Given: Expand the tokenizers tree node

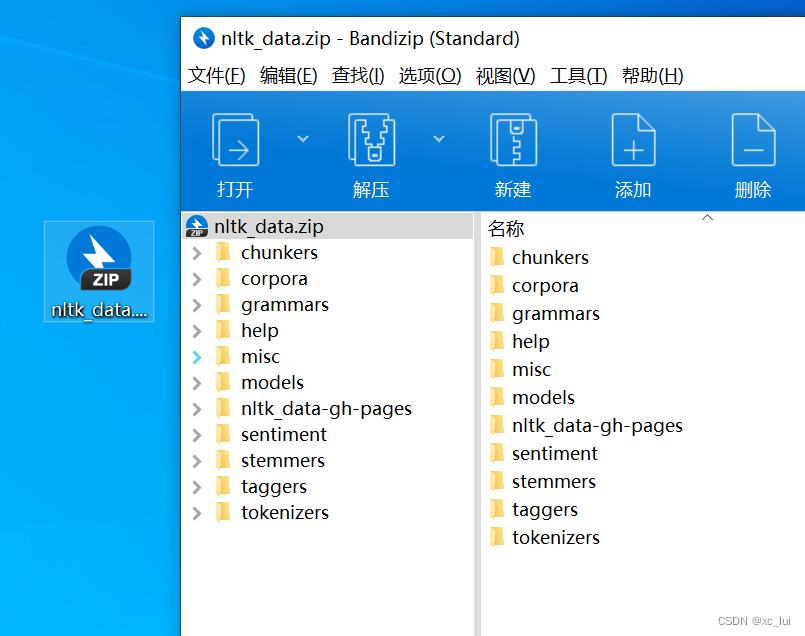Looking at the screenshot, I should tap(197, 513).
